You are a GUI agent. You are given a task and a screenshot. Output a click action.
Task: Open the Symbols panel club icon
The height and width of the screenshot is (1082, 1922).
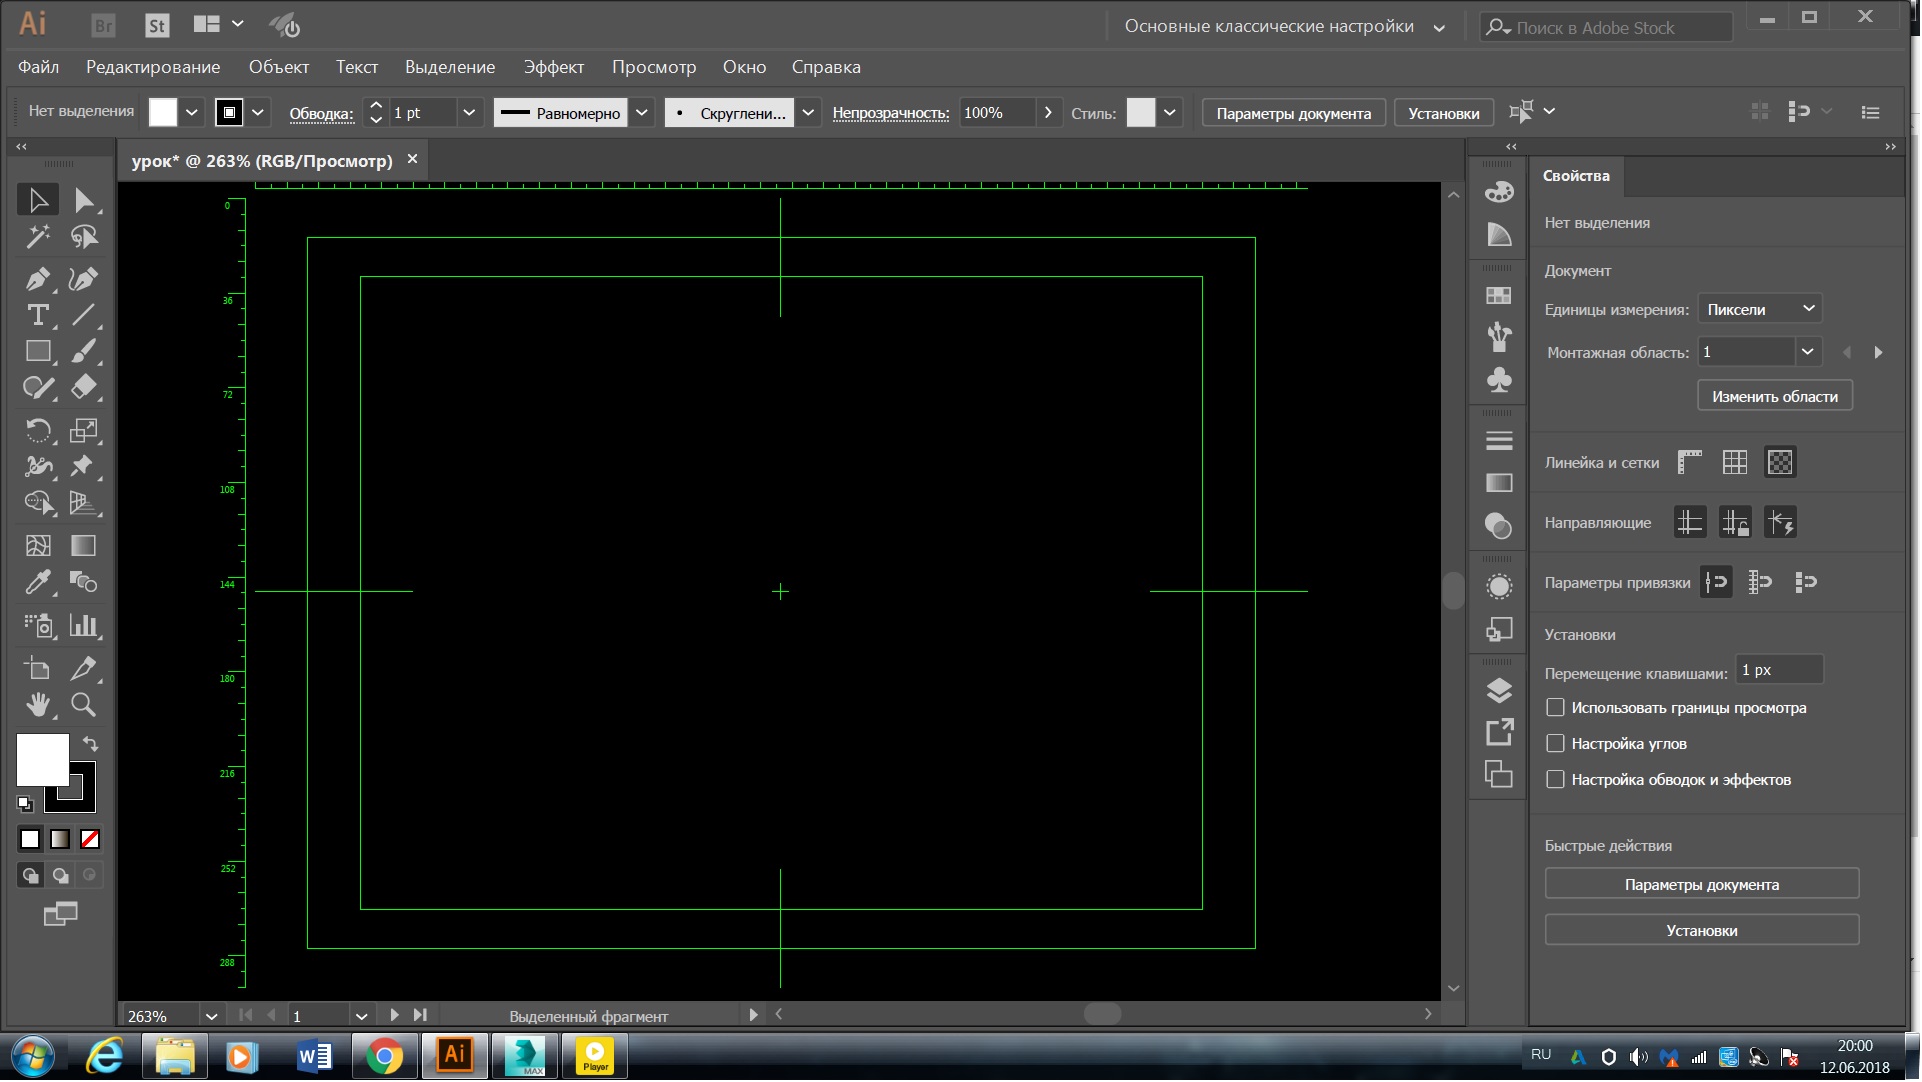1499,380
